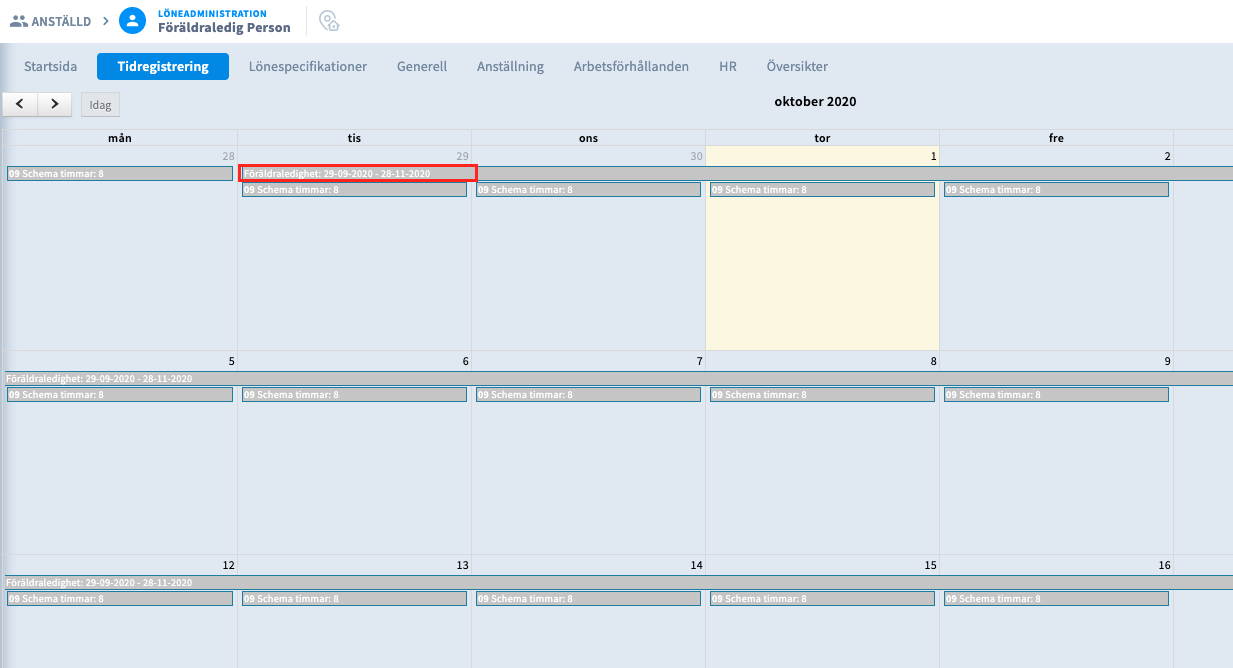Click date number 16
This screenshot has width=1233, height=668.
point(1164,565)
